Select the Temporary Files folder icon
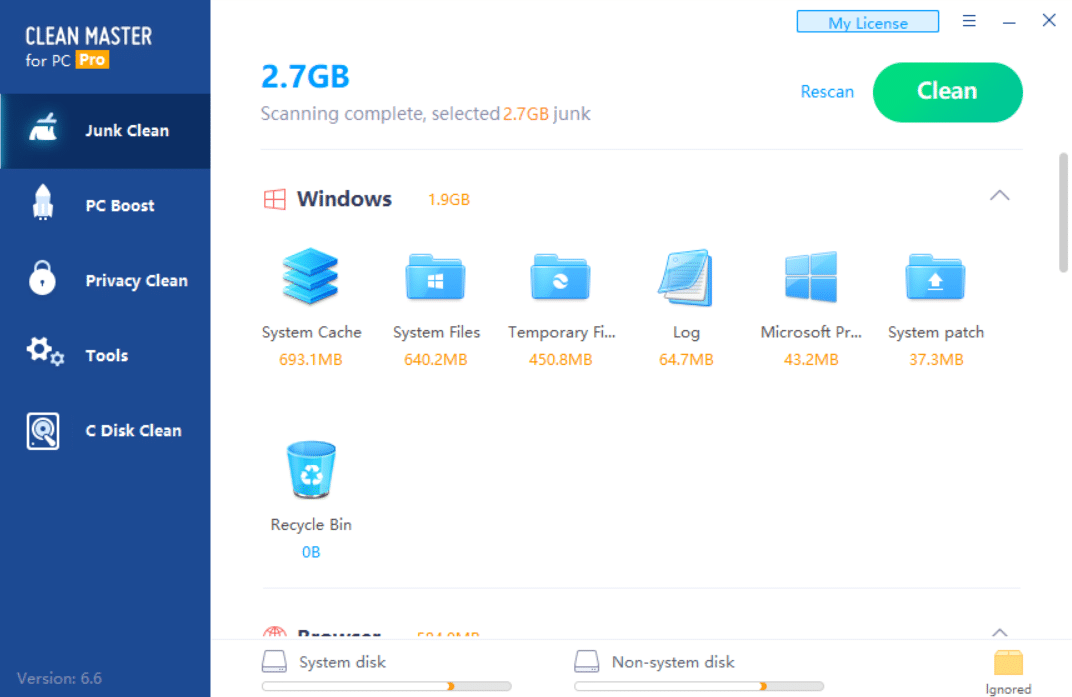The width and height of the screenshot is (1072, 697). (561, 277)
